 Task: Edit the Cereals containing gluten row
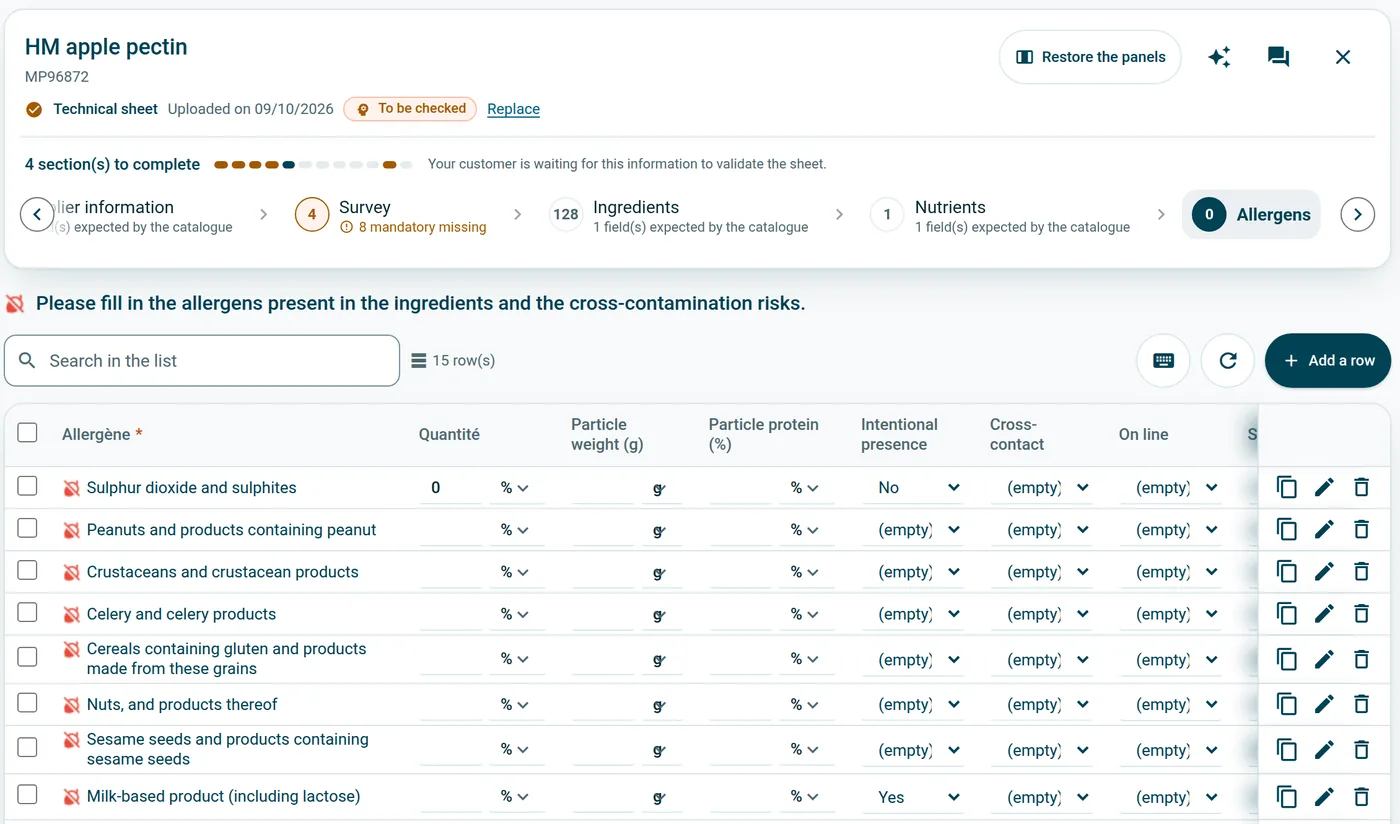click(x=1324, y=659)
